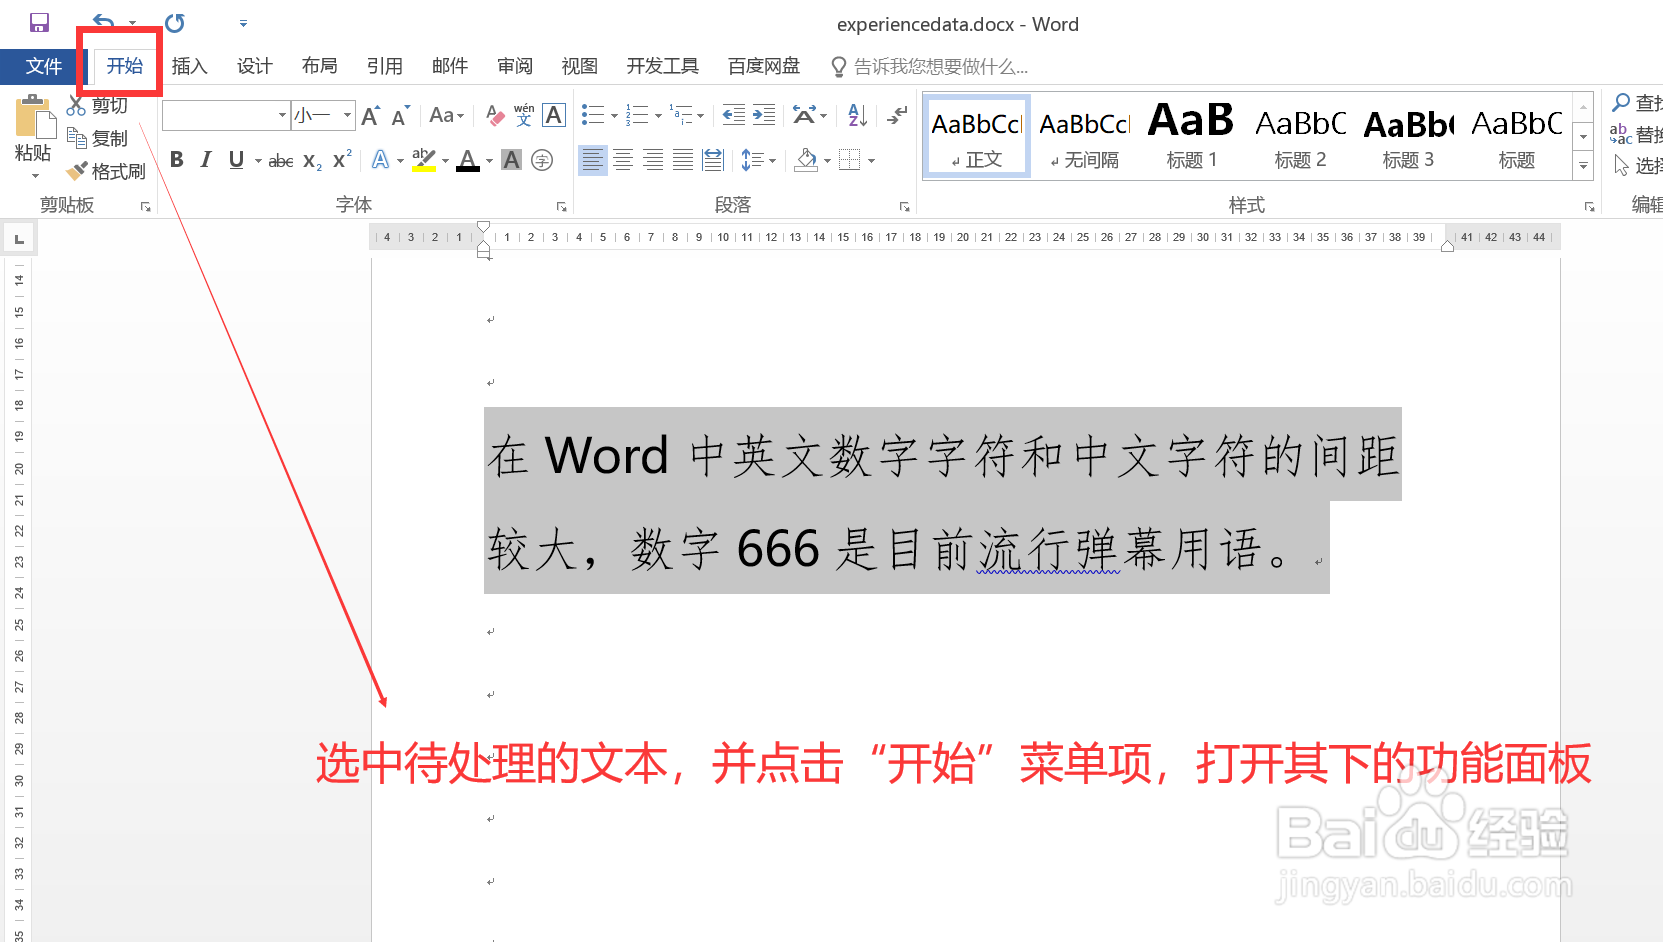Screen dimensions: 1663x942
Task: Open line spacing options
Action: (753, 160)
